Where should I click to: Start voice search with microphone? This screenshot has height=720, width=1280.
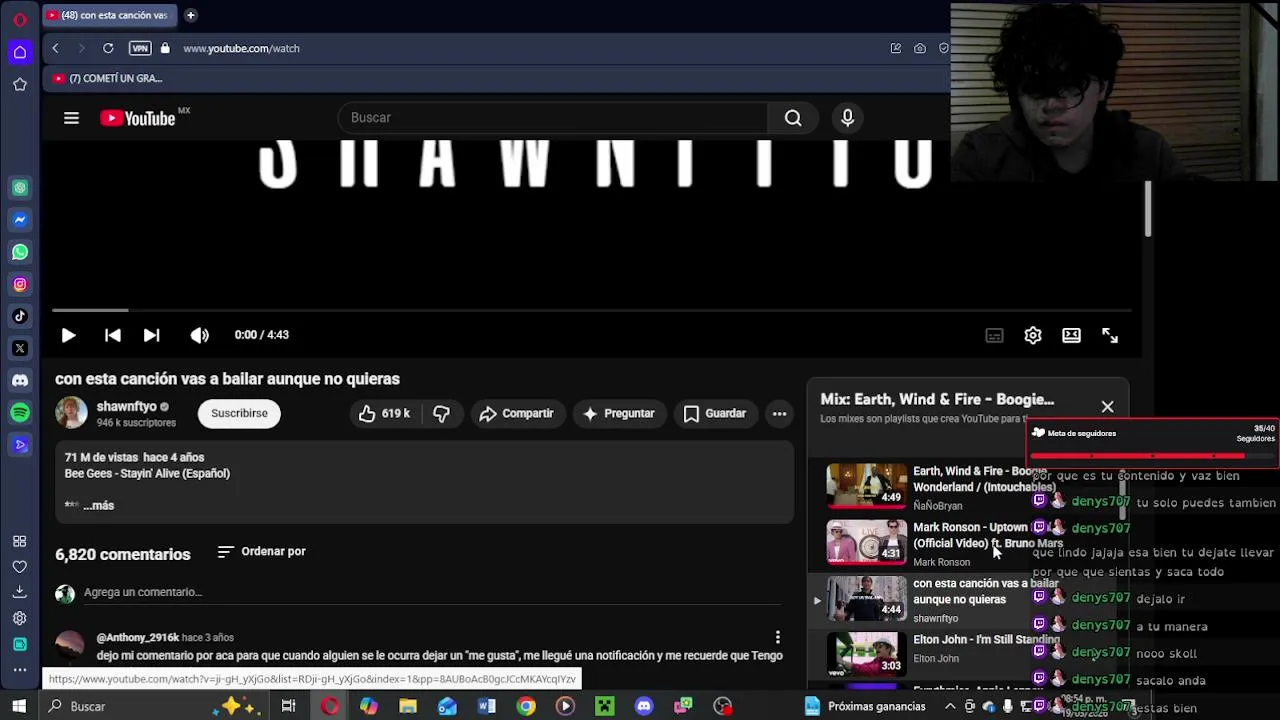(847, 118)
